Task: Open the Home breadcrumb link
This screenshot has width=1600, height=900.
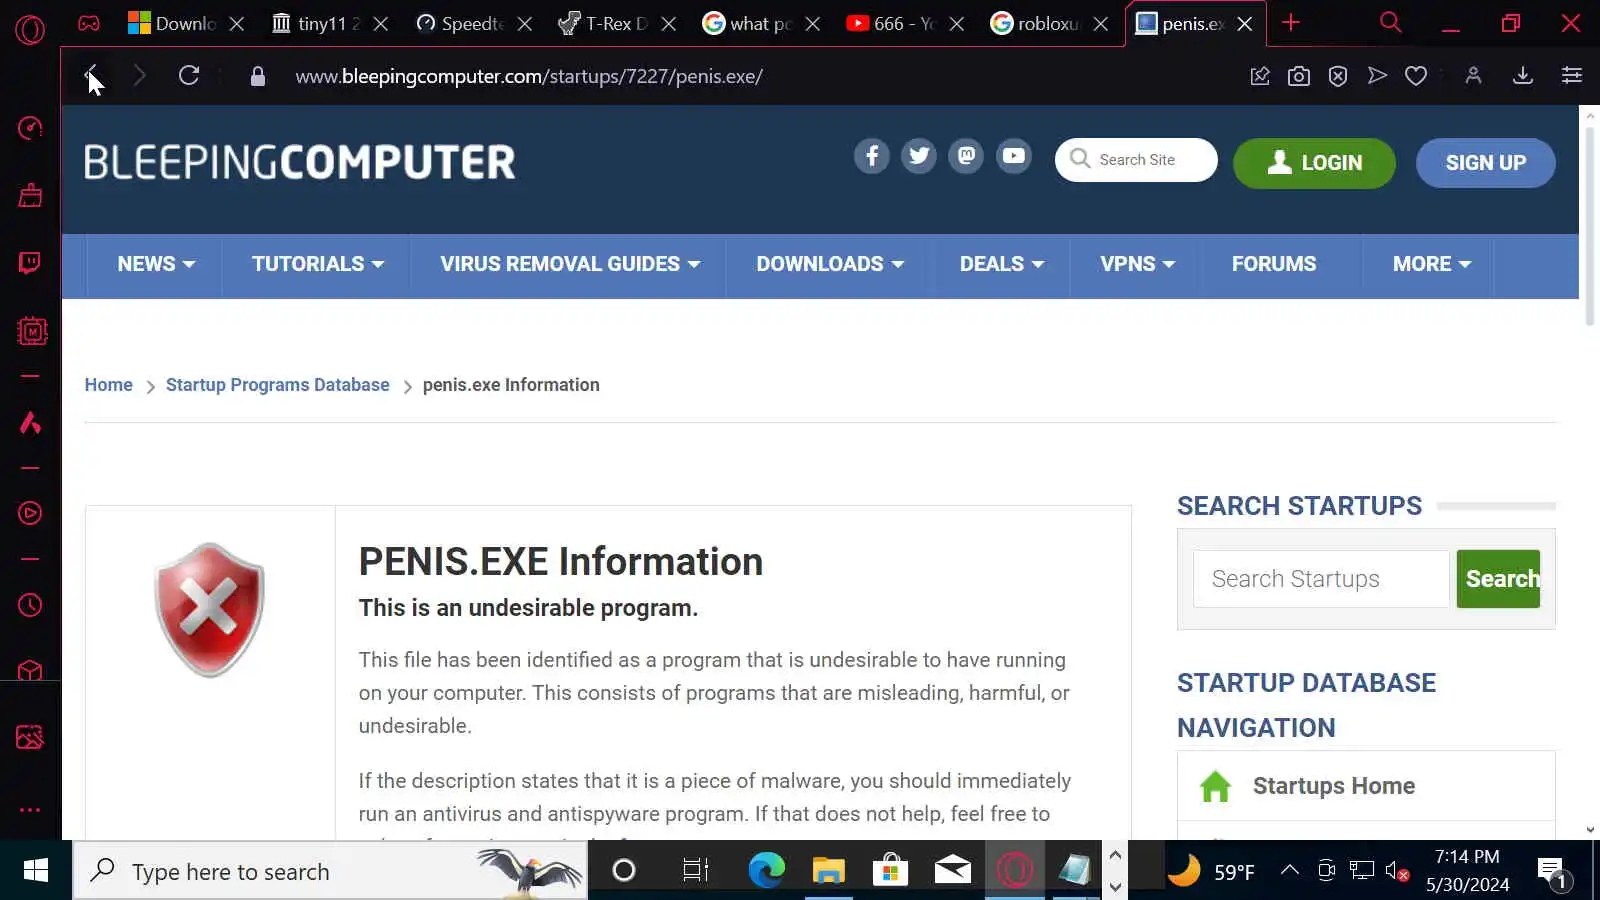Action: tap(109, 385)
